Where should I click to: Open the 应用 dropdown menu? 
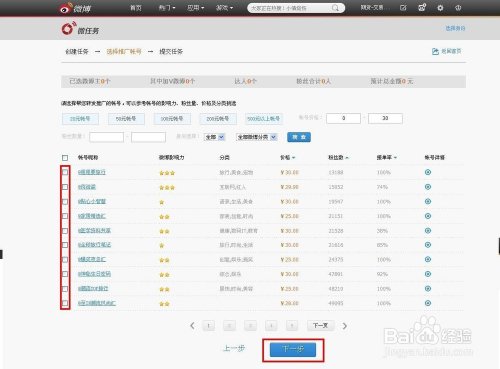coord(196,8)
